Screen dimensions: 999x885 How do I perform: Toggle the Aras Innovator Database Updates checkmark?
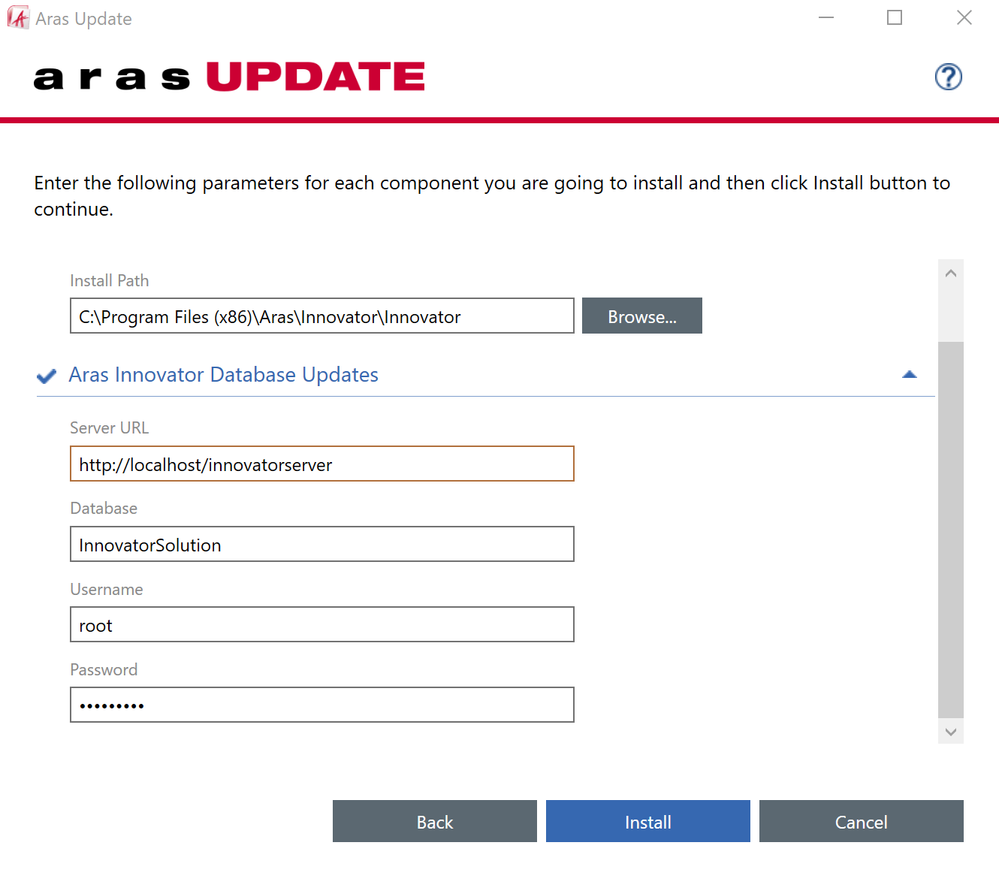coord(46,376)
